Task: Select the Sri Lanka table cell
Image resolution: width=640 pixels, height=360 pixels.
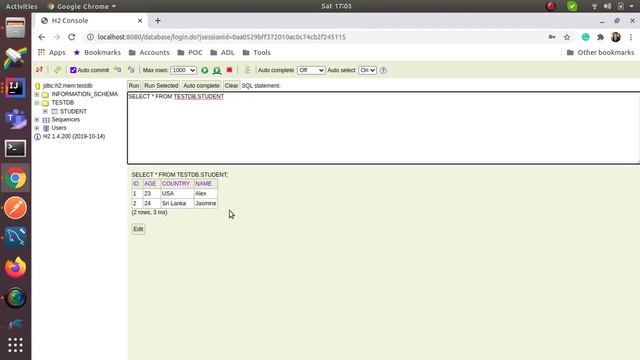Action: click(x=176, y=203)
